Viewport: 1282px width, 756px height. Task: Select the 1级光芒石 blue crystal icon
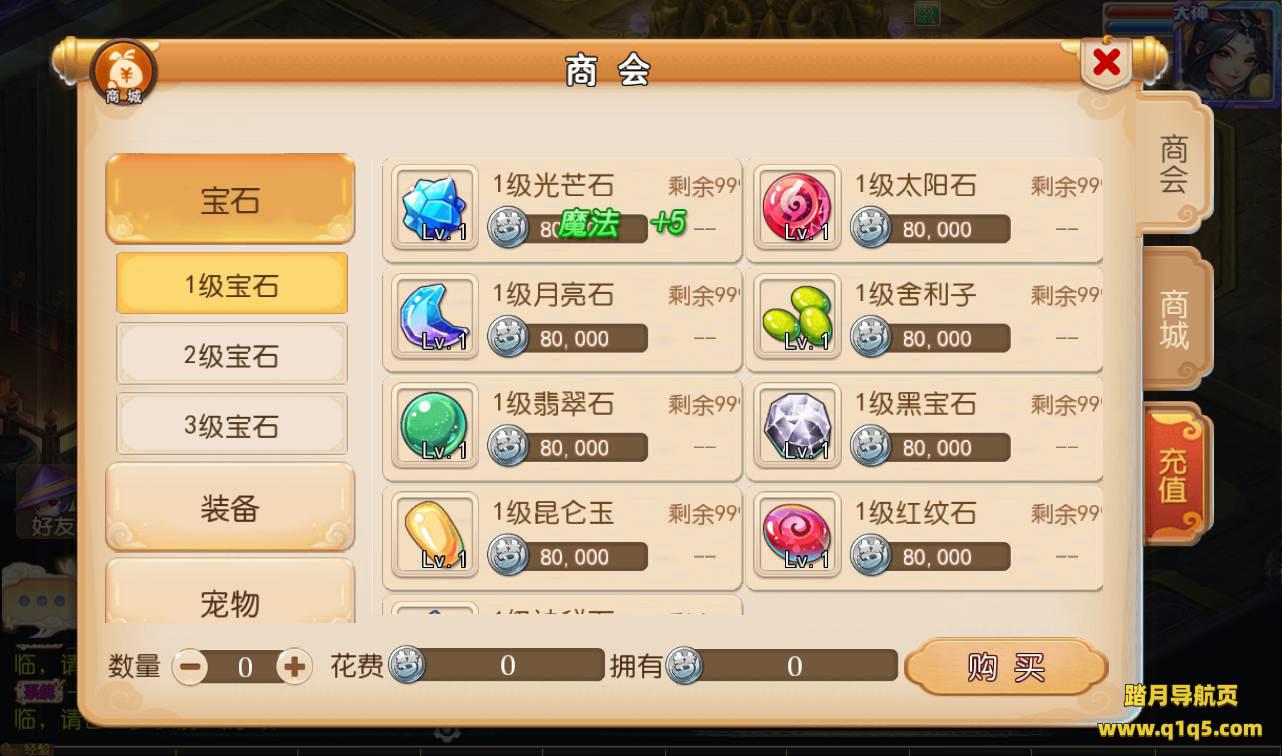(434, 208)
